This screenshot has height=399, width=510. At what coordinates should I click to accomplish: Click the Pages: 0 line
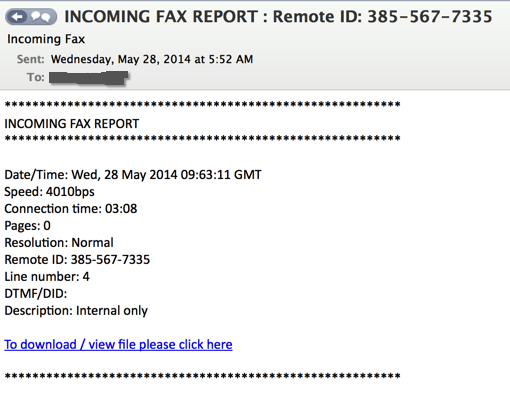(x=27, y=226)
